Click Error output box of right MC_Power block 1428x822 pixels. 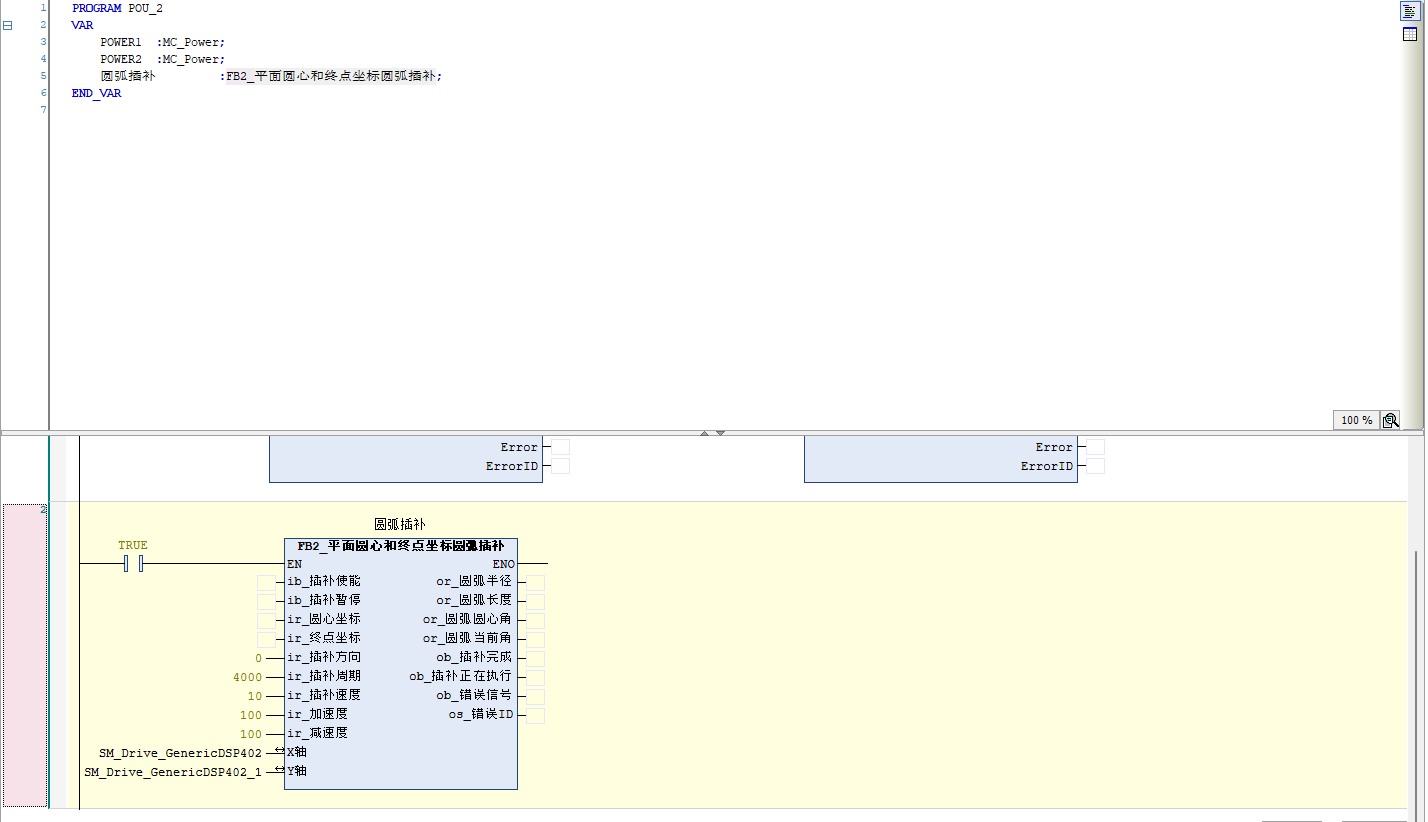coord(1096,447)
